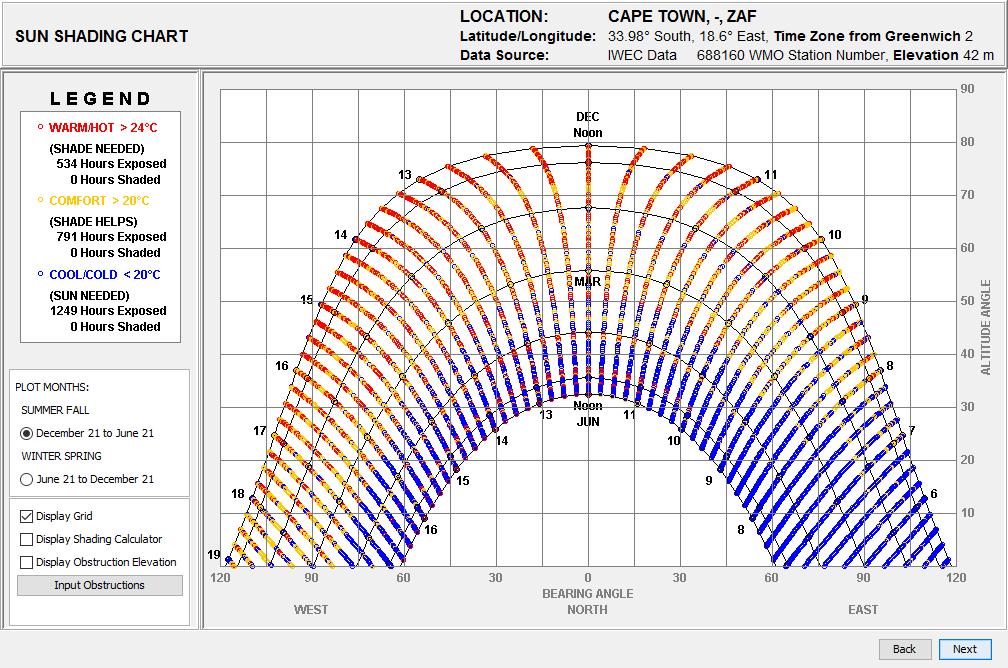
Task: Click the WINTER SPRING label
Action: (61, 456)
